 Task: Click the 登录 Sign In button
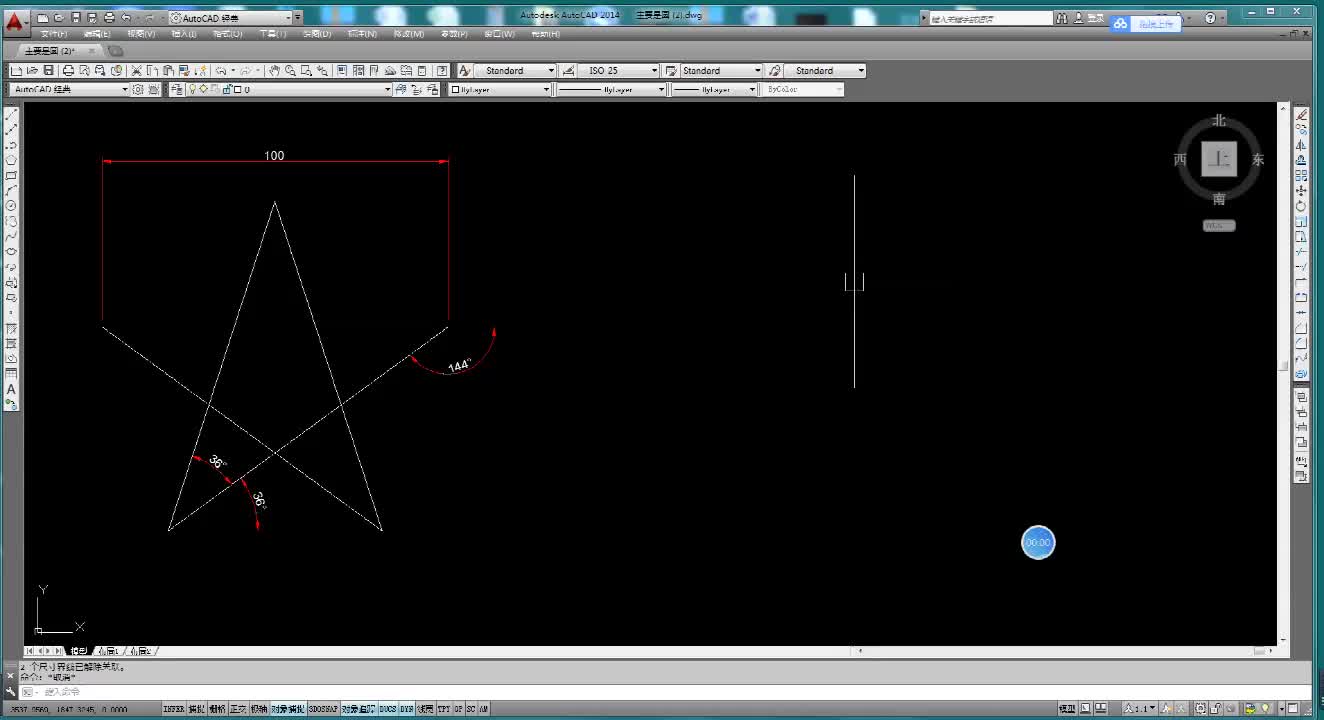pos(1096,18)
